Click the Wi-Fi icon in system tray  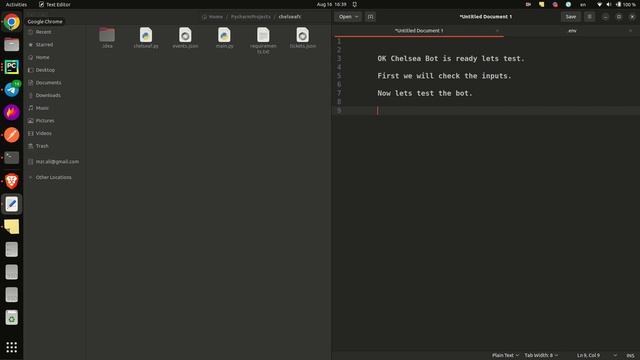(599, 4)
